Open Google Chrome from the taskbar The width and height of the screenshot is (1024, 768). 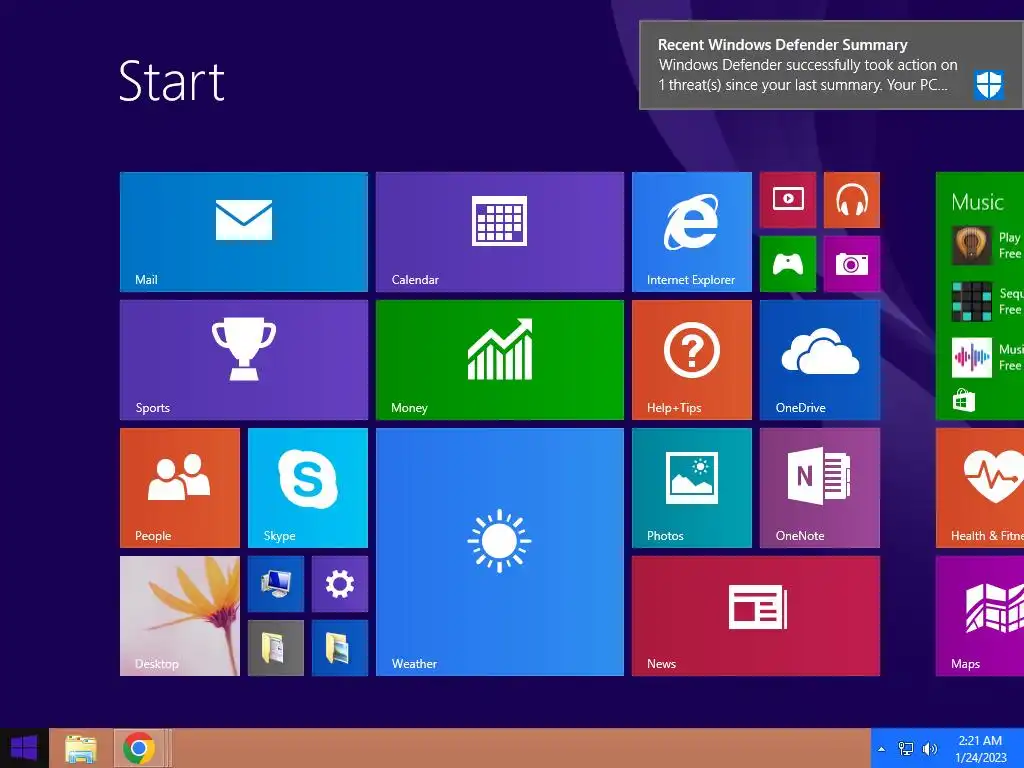coord(138,748)
